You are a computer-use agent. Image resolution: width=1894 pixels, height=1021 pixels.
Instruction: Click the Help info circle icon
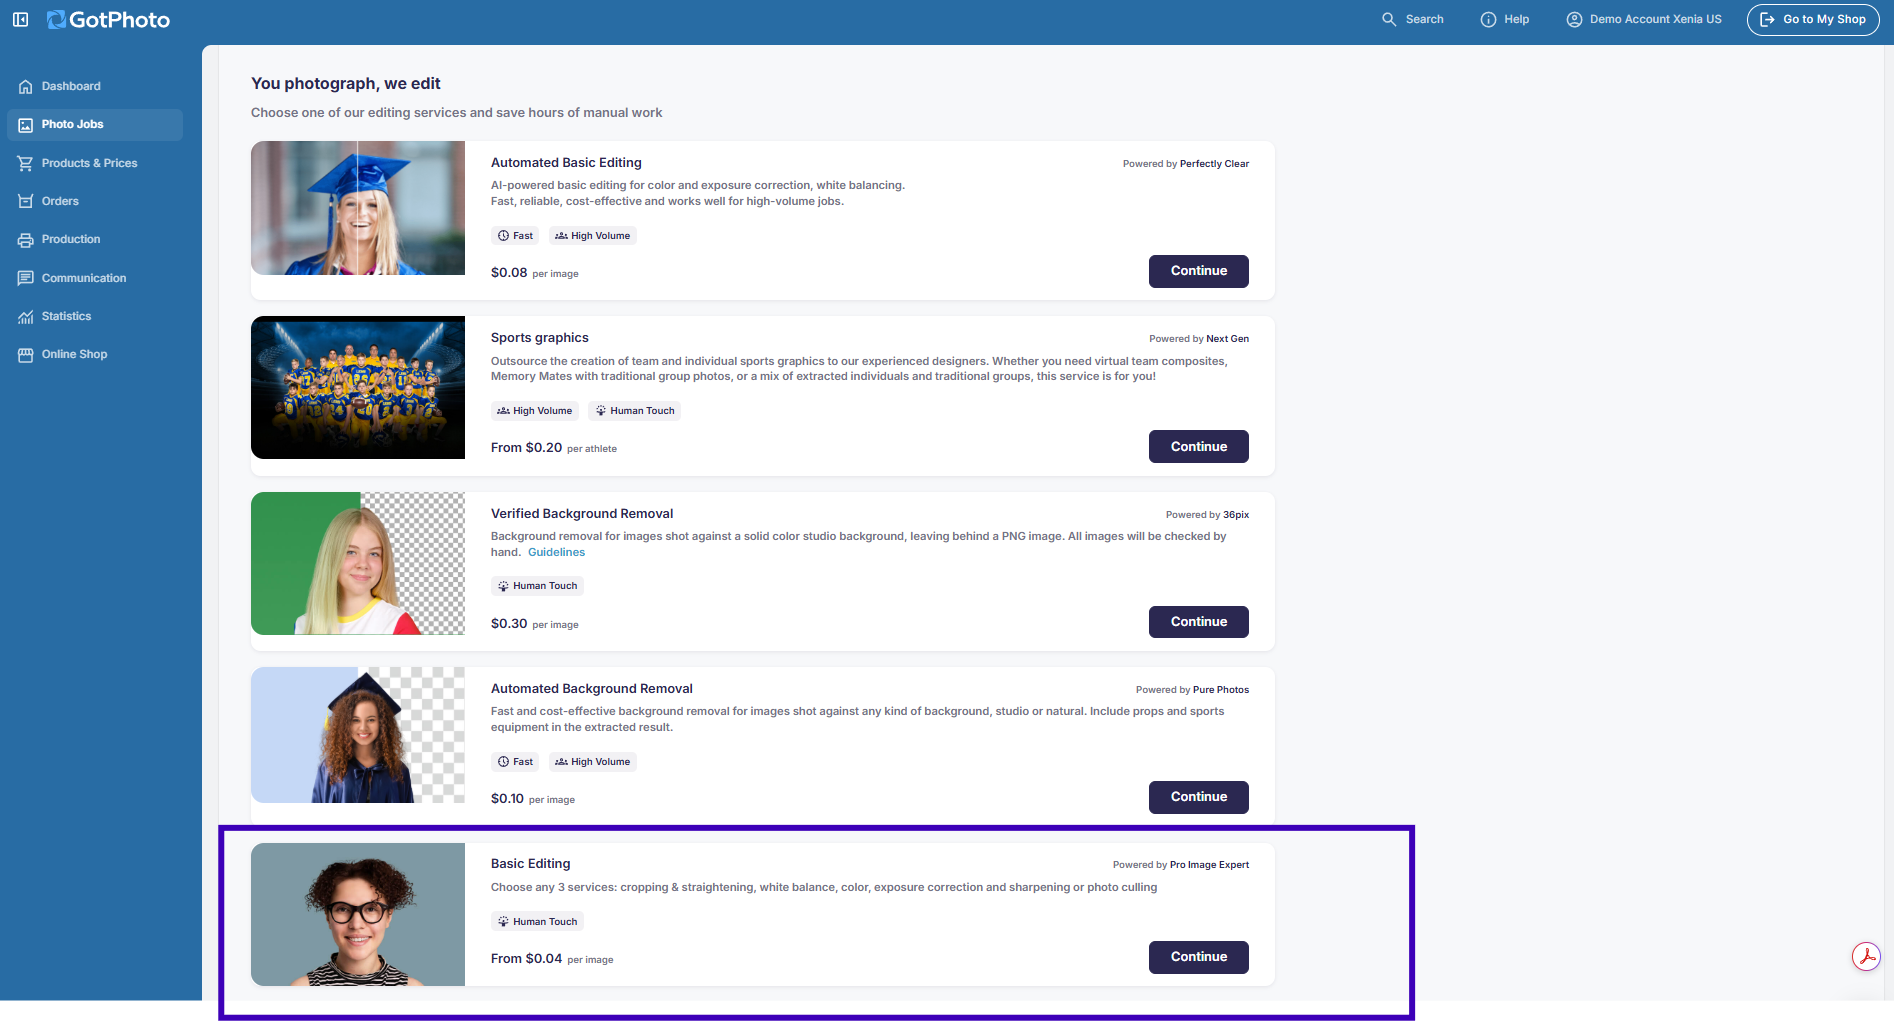click(1488, 19)
